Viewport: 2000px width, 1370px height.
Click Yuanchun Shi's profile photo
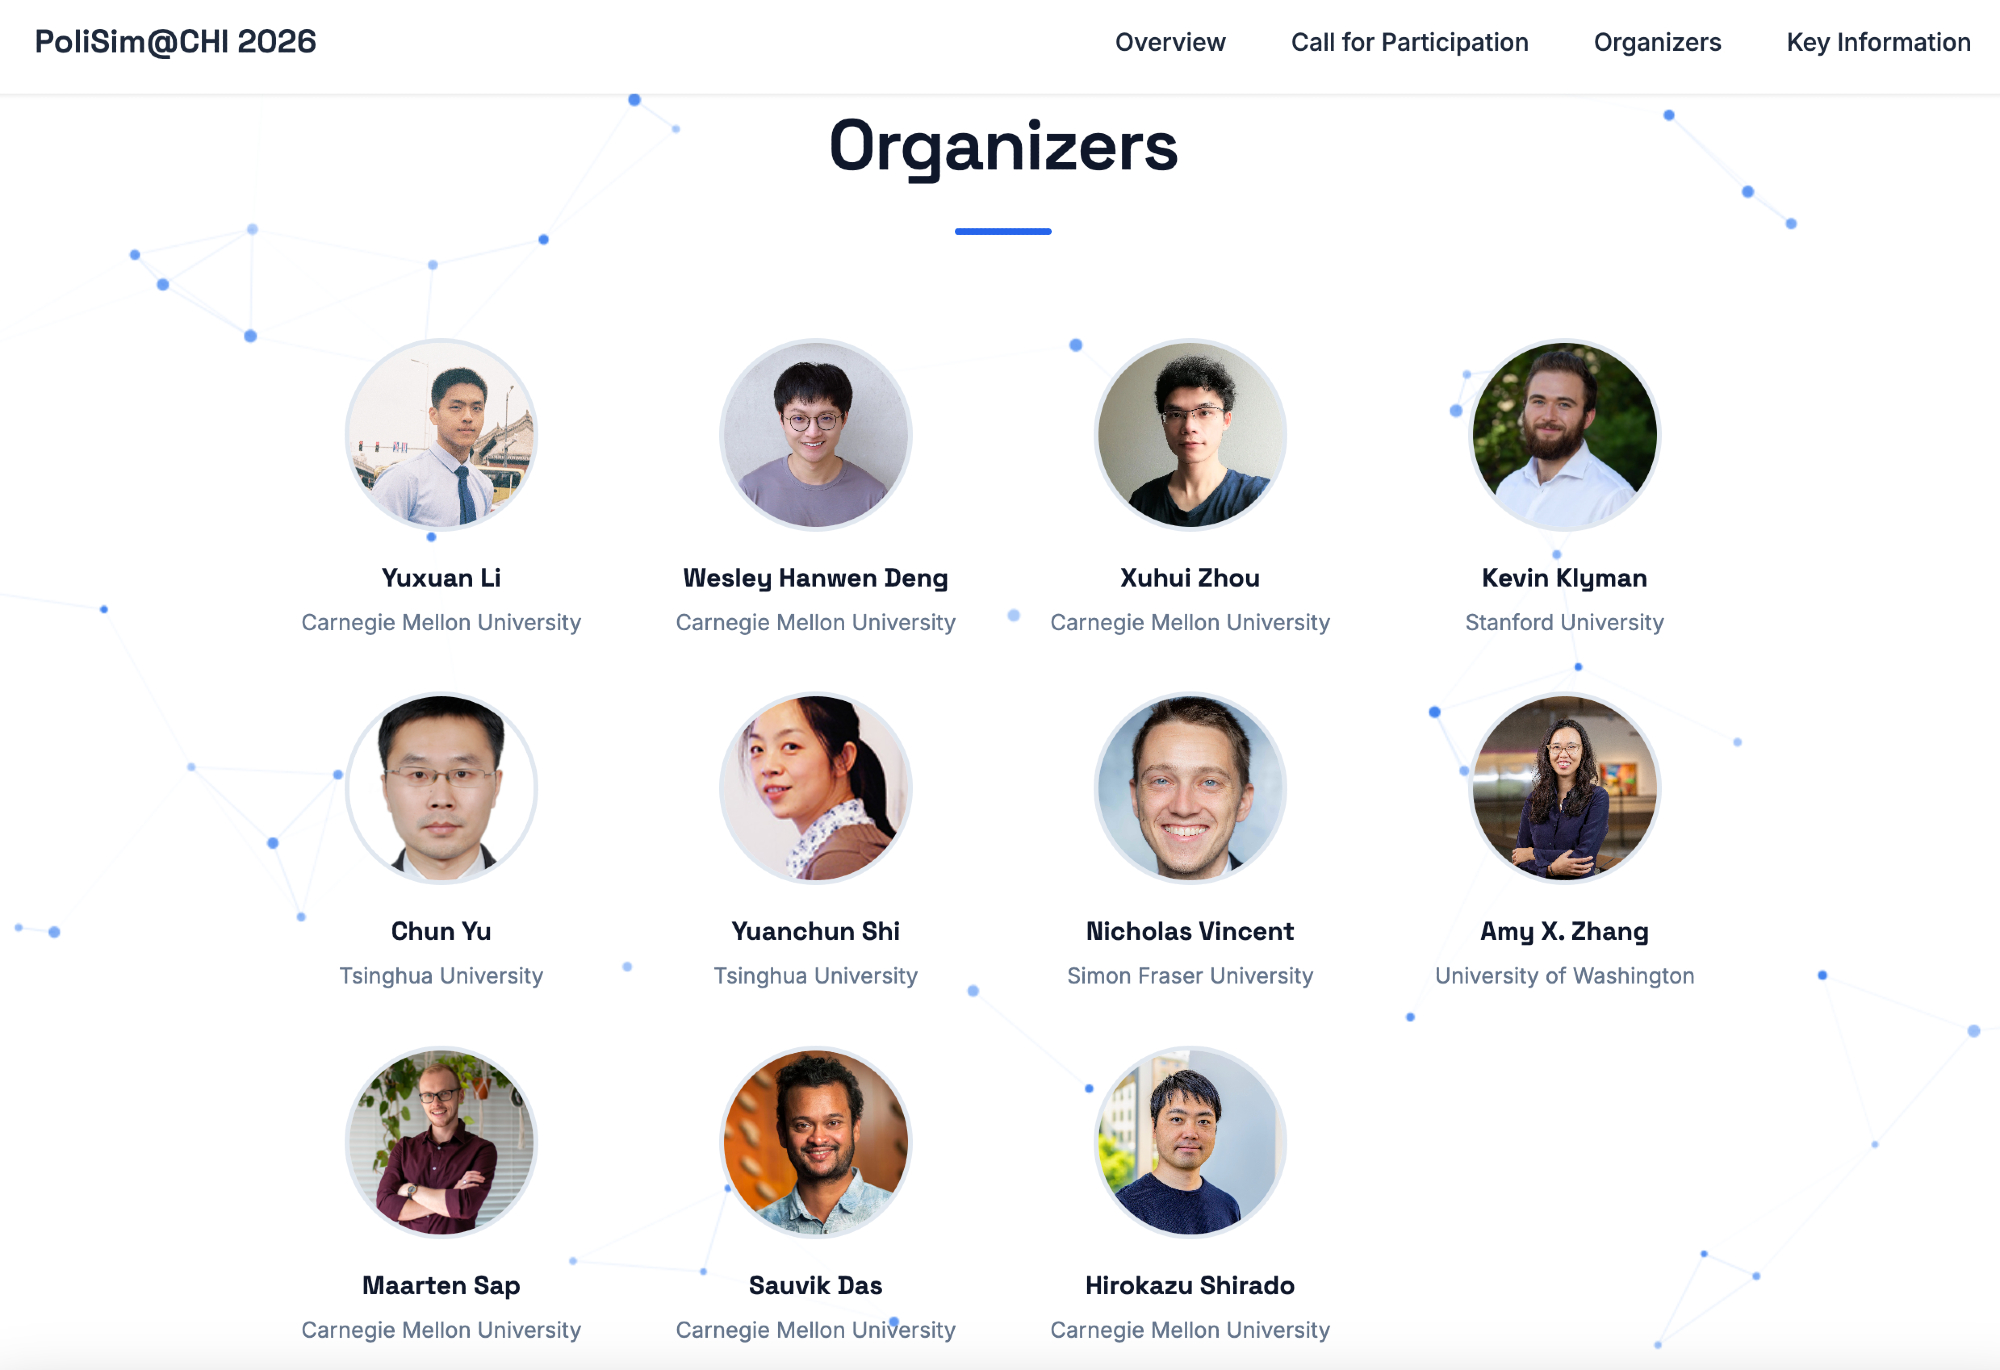point(816,788)
